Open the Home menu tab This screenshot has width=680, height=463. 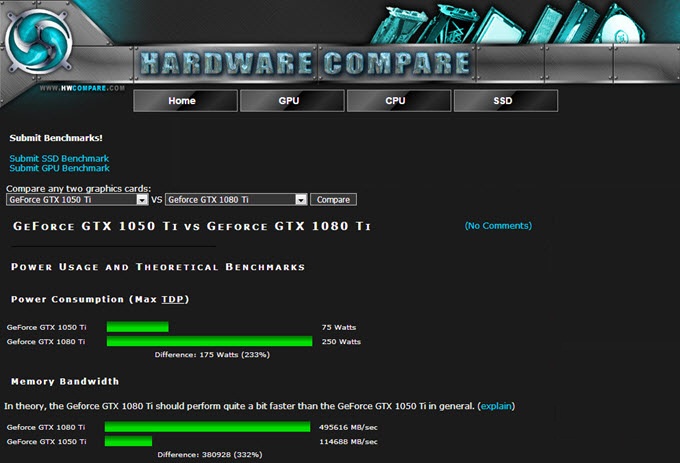[x=186, y=101]
